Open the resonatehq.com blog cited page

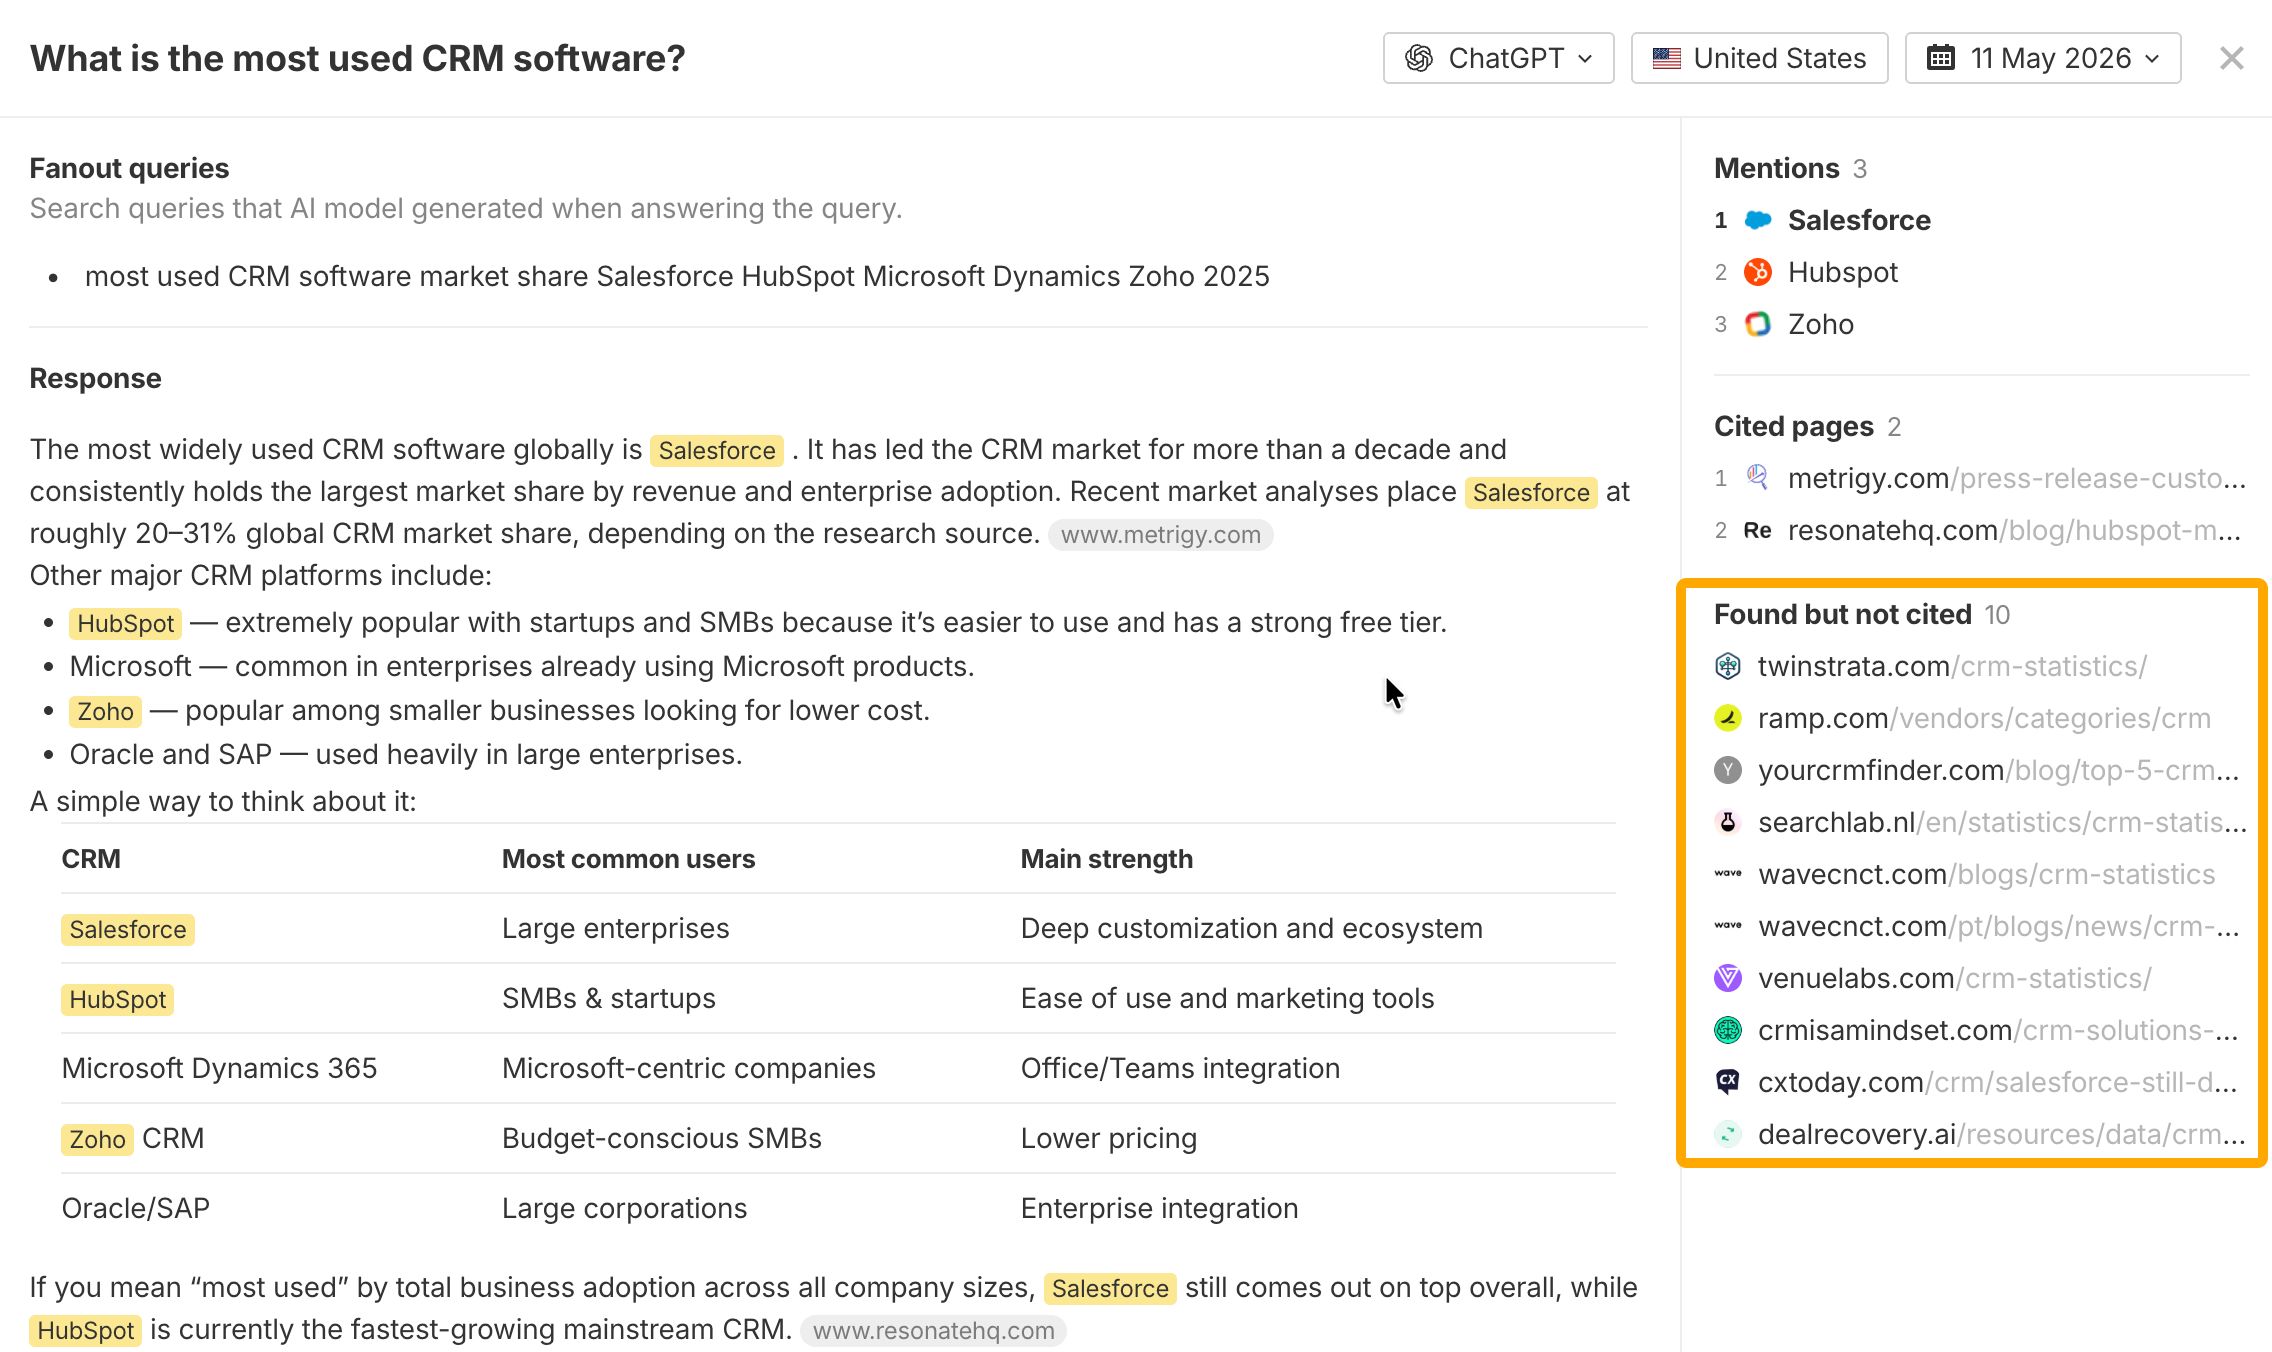coord(2014,530)
